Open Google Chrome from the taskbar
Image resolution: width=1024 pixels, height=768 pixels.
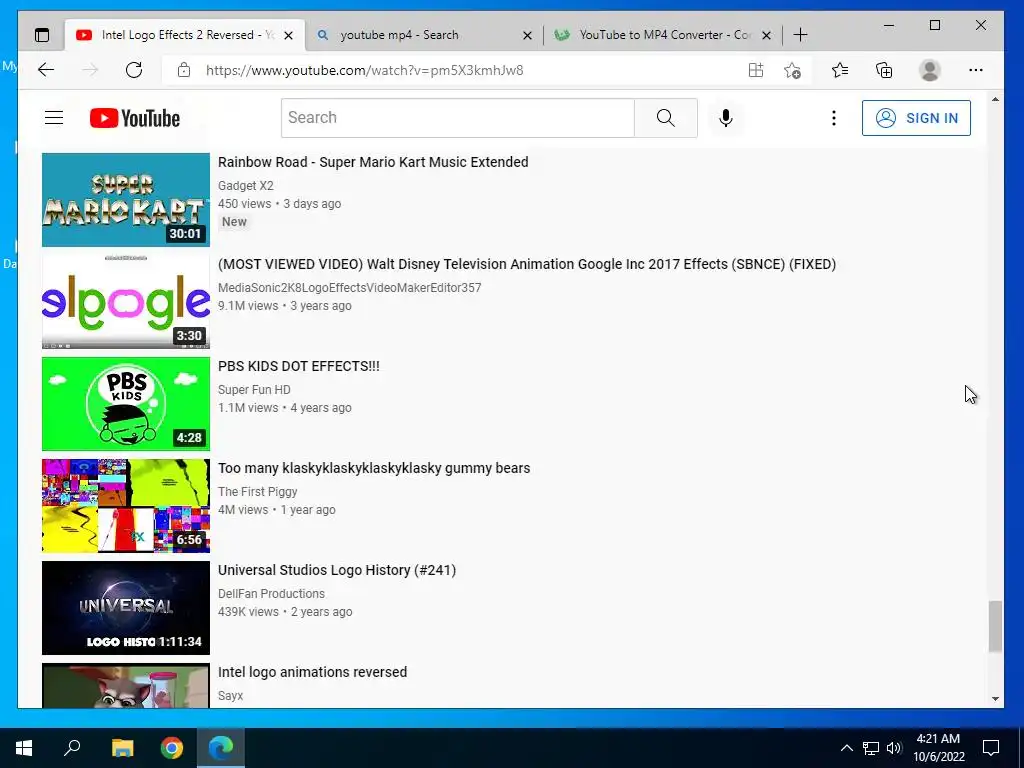172,748
